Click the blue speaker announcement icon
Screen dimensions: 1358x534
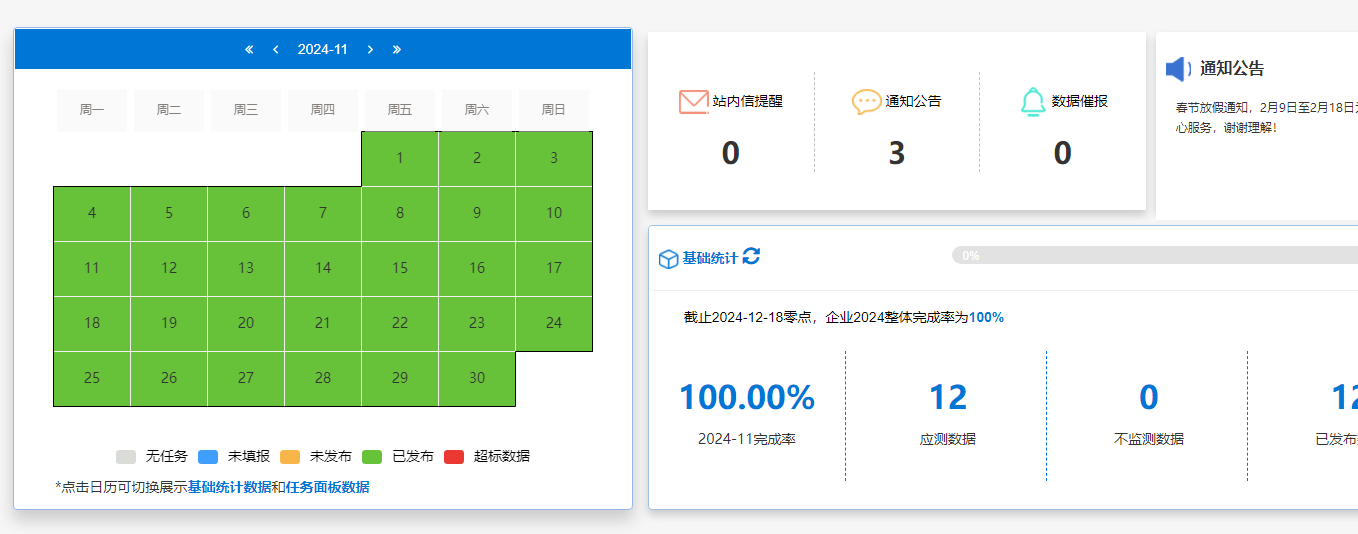[1177, 69]
